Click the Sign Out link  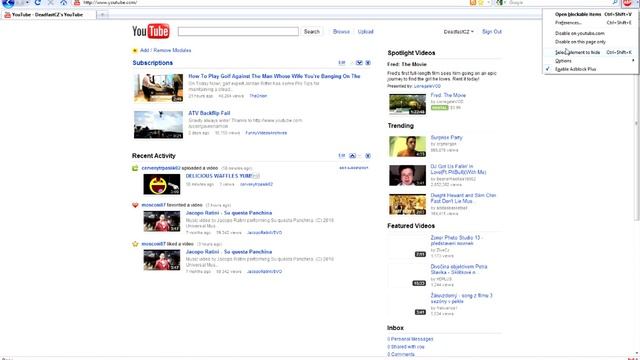tap(491, 32)
